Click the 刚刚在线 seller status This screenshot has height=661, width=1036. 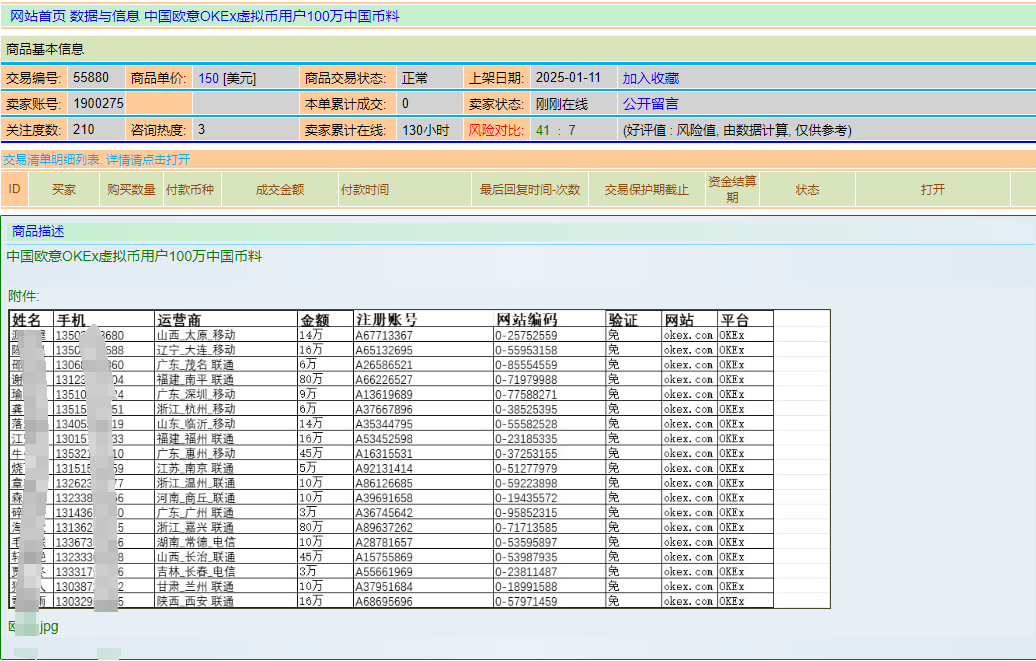[562, 104]
